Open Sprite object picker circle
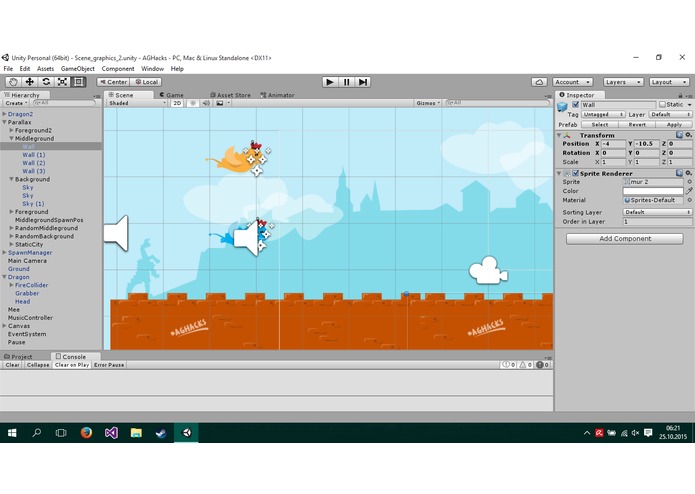Image resolution: width=695 pixels, height=494 pixels. (689, 182)
